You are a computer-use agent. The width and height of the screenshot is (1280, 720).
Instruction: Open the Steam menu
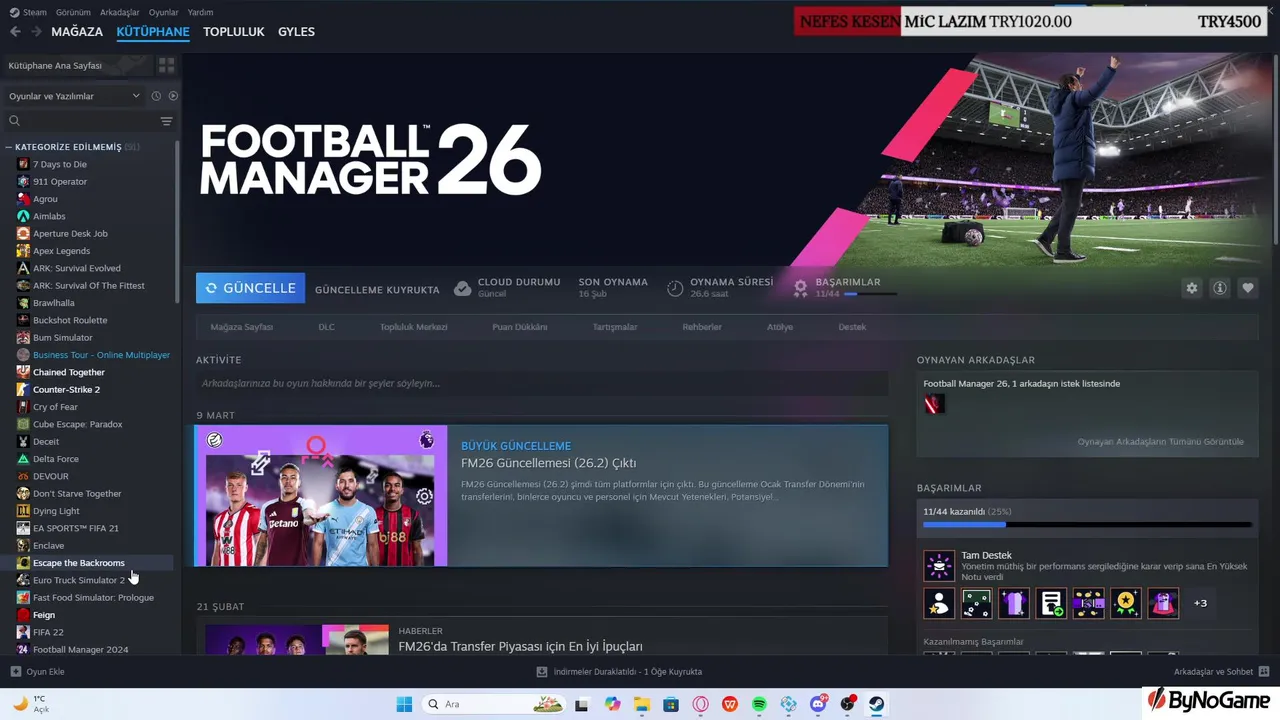click(x=28, y=12)
